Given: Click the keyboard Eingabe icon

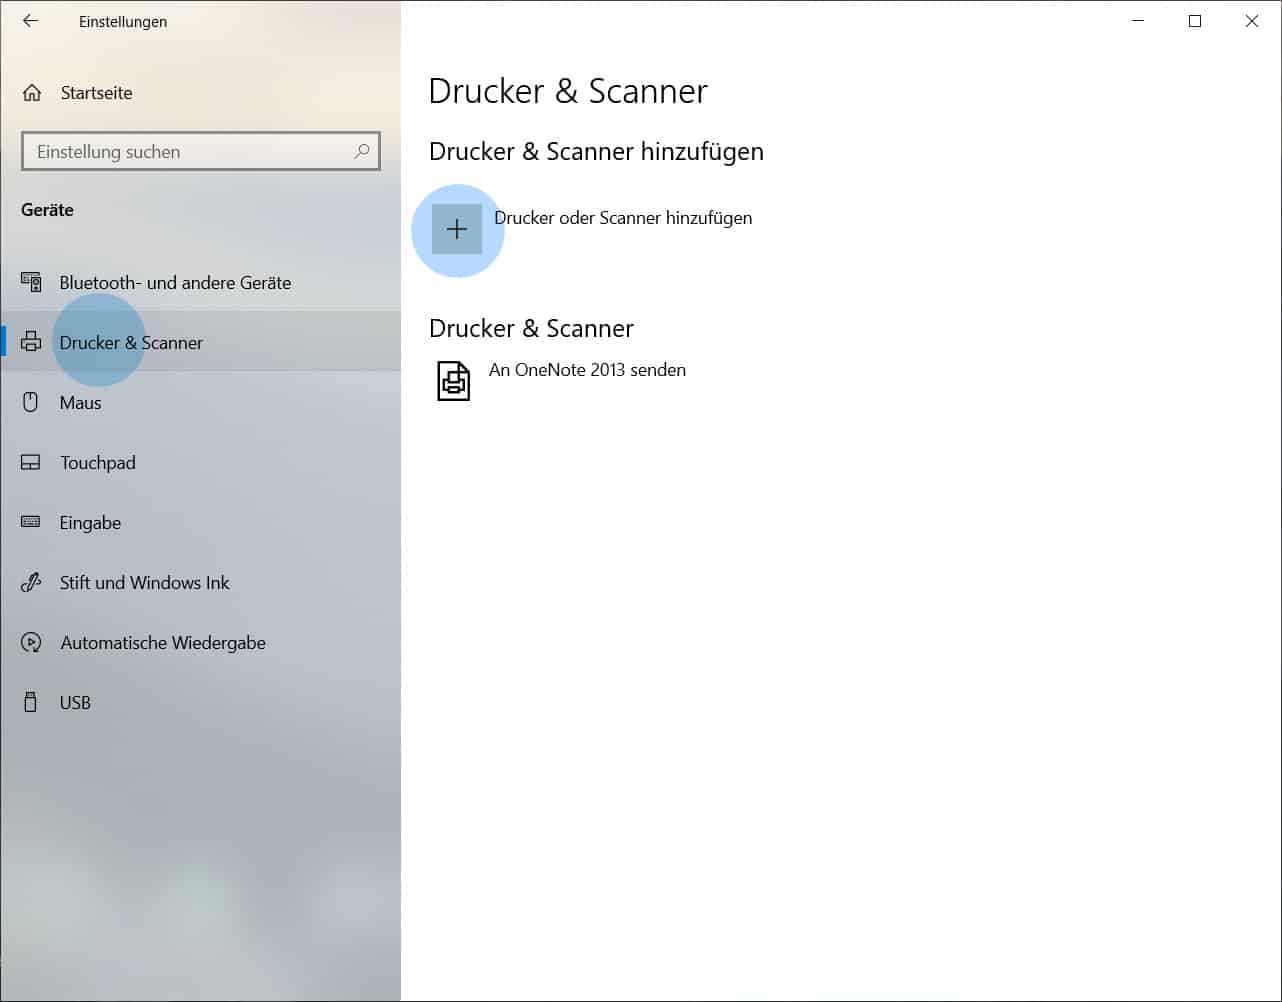Looking at the screenshot, I should [x=31, y=522].
